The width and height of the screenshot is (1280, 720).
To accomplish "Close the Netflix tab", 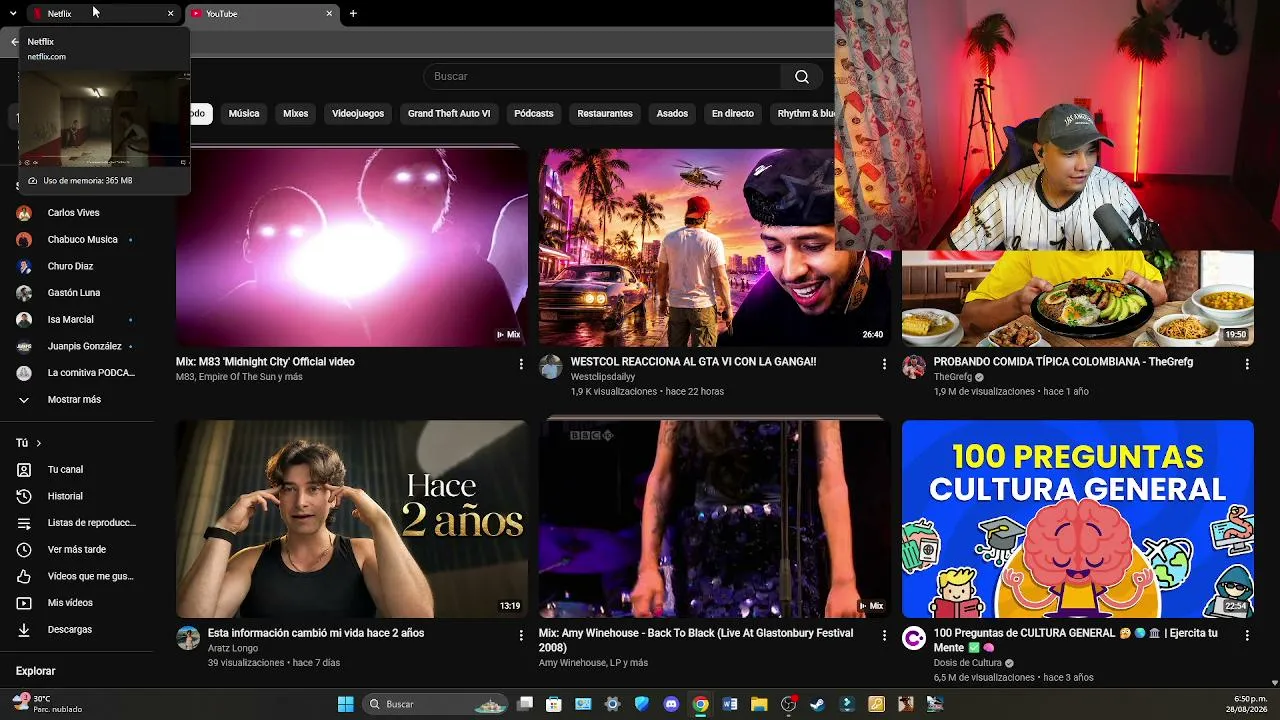I will 170,14.
